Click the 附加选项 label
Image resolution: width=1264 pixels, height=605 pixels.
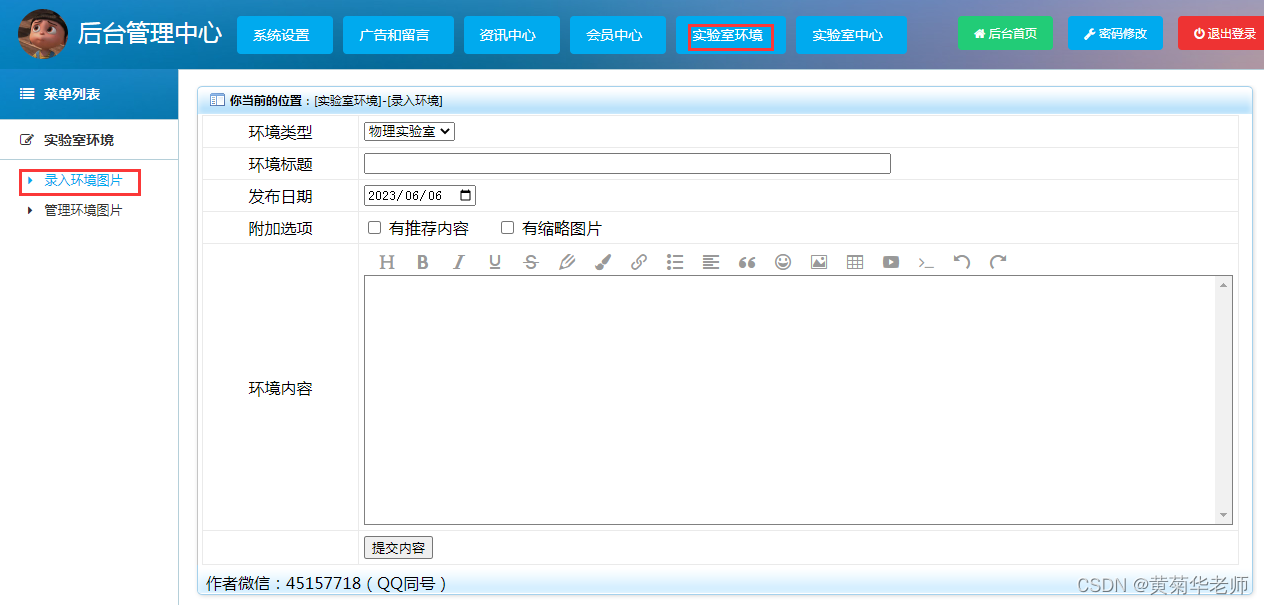pos(280,228)
